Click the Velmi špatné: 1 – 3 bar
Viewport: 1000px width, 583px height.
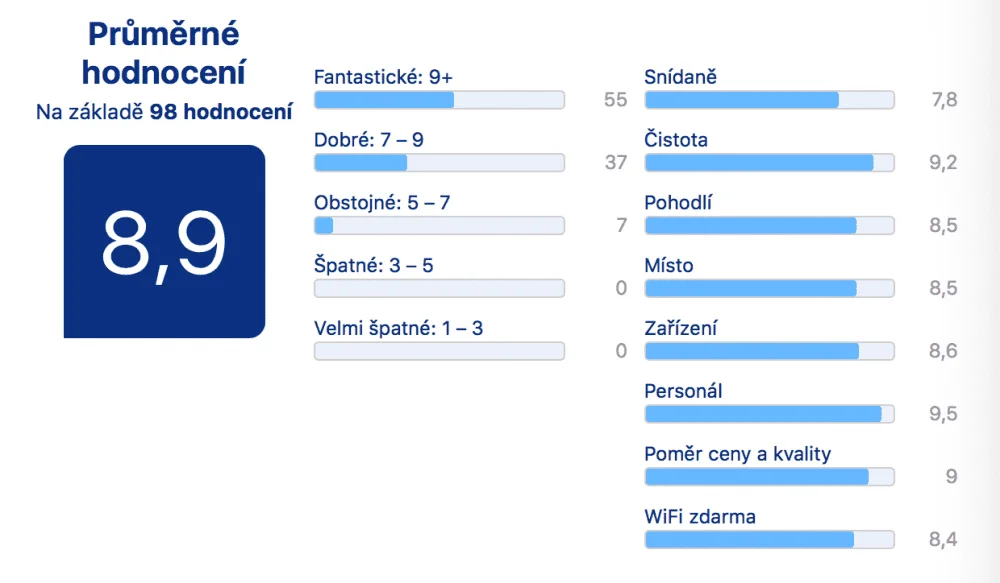pyautogui.click(x=439, y=351)
